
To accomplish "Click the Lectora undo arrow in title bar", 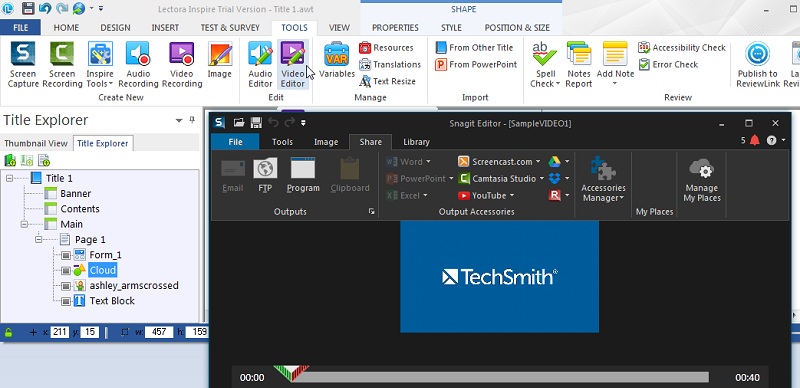I will click(x=45, y=8).
